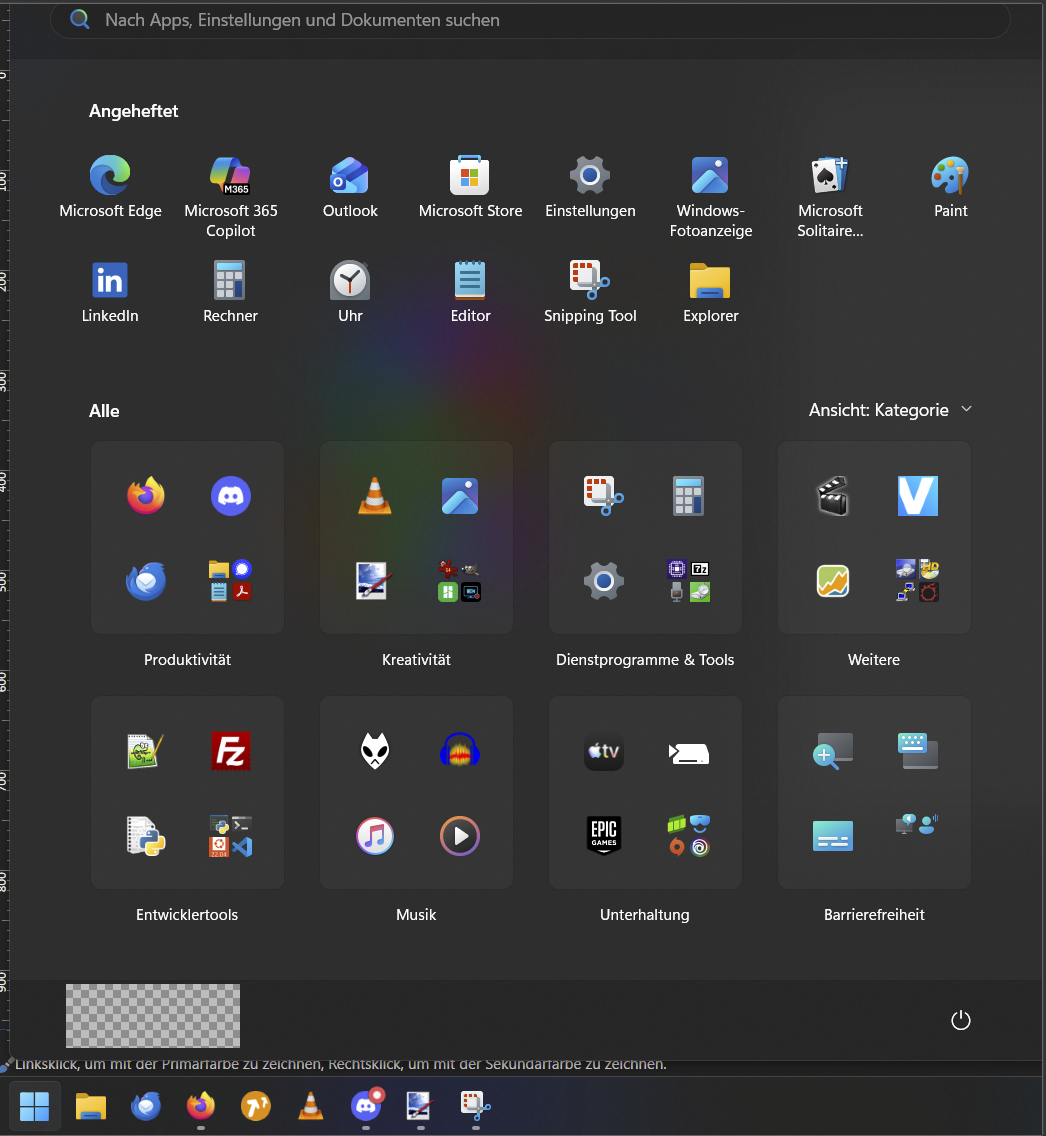
Task: Open Notepad++ in Entwicklertools
Action: tap(146, 751)
